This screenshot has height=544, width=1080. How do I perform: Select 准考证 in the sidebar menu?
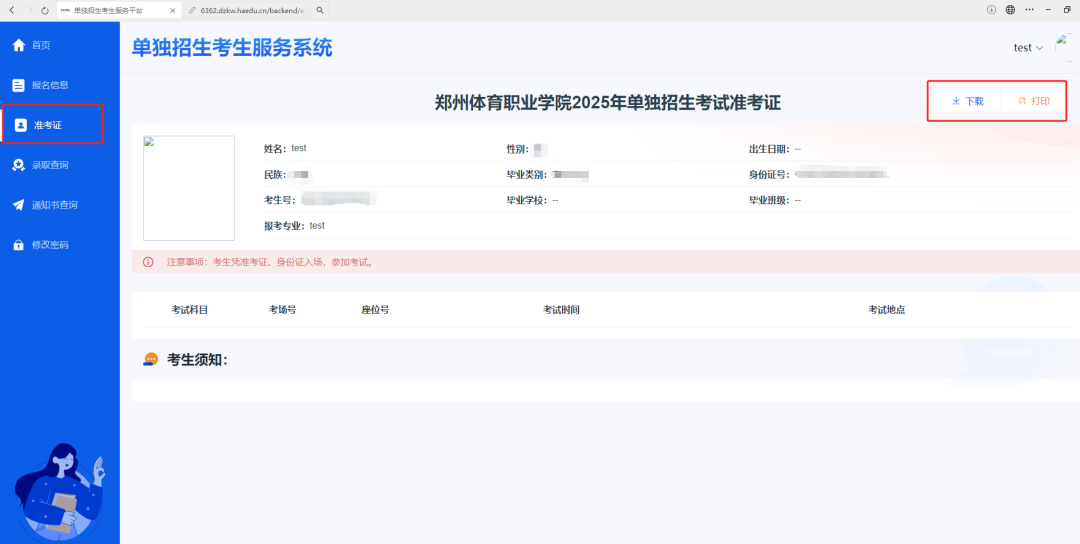pos(52,125)
